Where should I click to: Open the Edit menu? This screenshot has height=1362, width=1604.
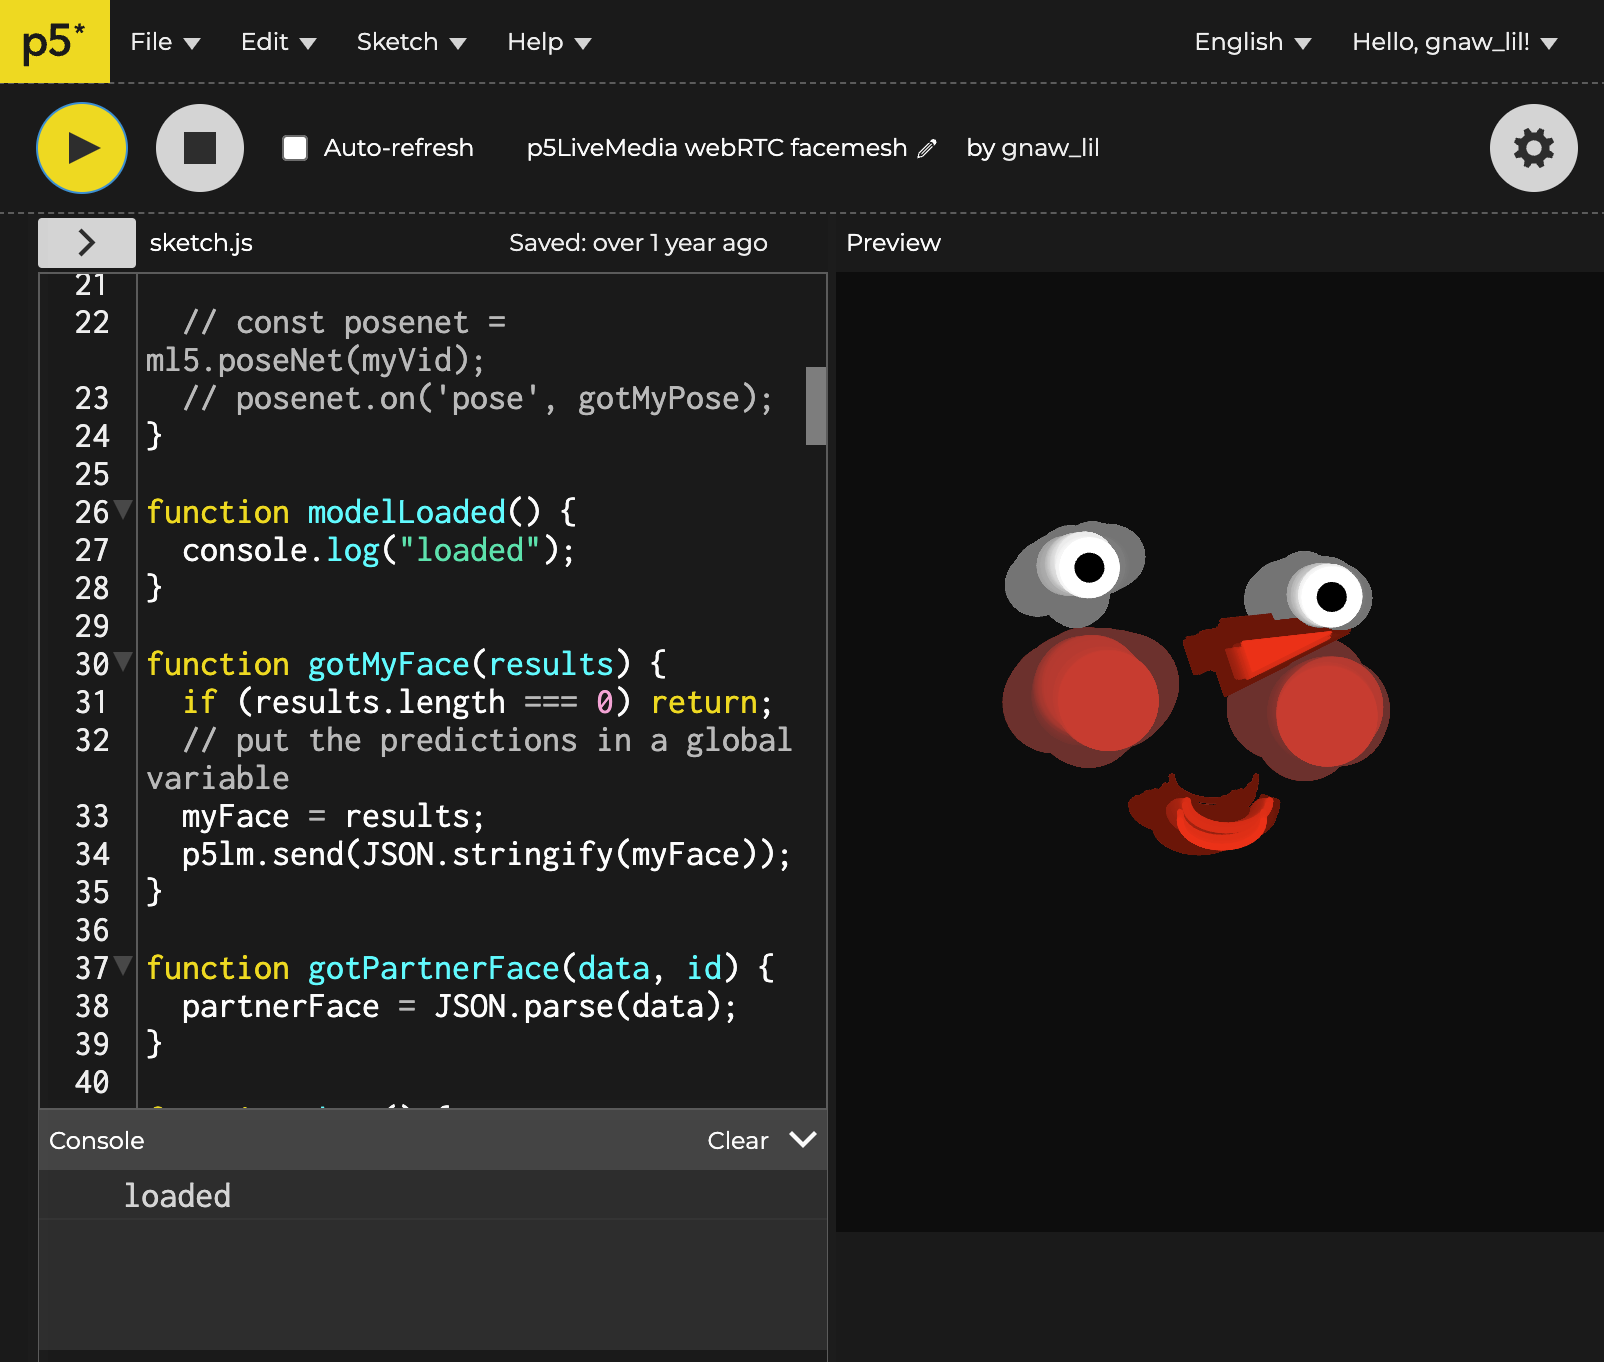tap(278, 42)
